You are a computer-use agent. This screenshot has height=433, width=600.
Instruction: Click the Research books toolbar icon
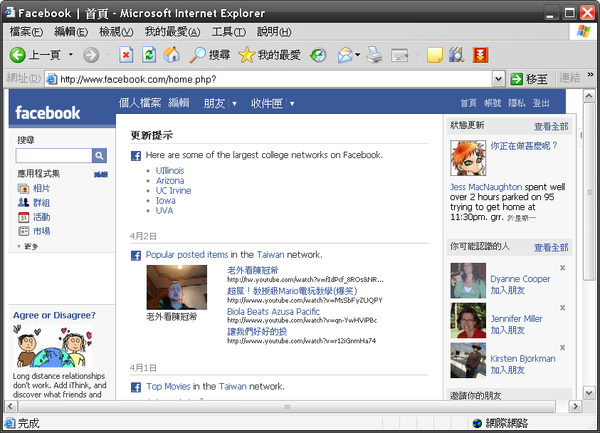(457, 55)
